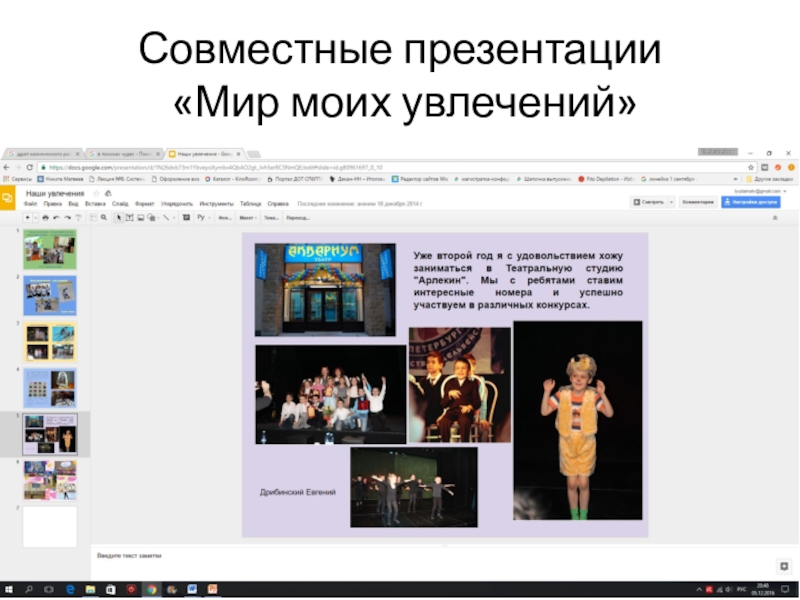The height and width of the screenshot is (600, 800).
Task: Open the Формат menu
Action: tap(144, 203)
